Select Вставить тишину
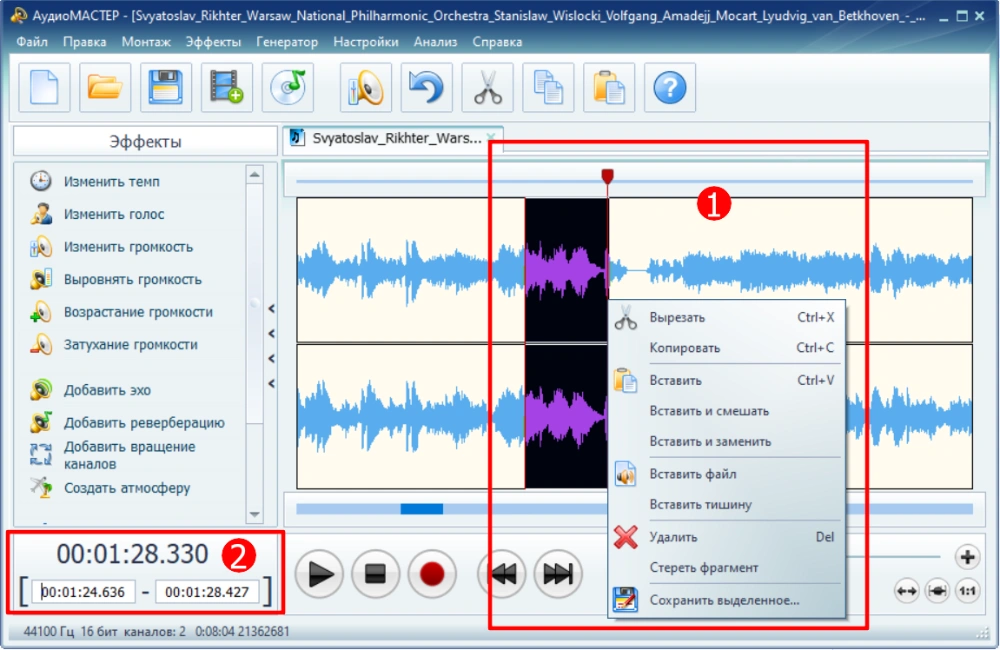This screenshot has width=1000, height=650. click(726, 505)
